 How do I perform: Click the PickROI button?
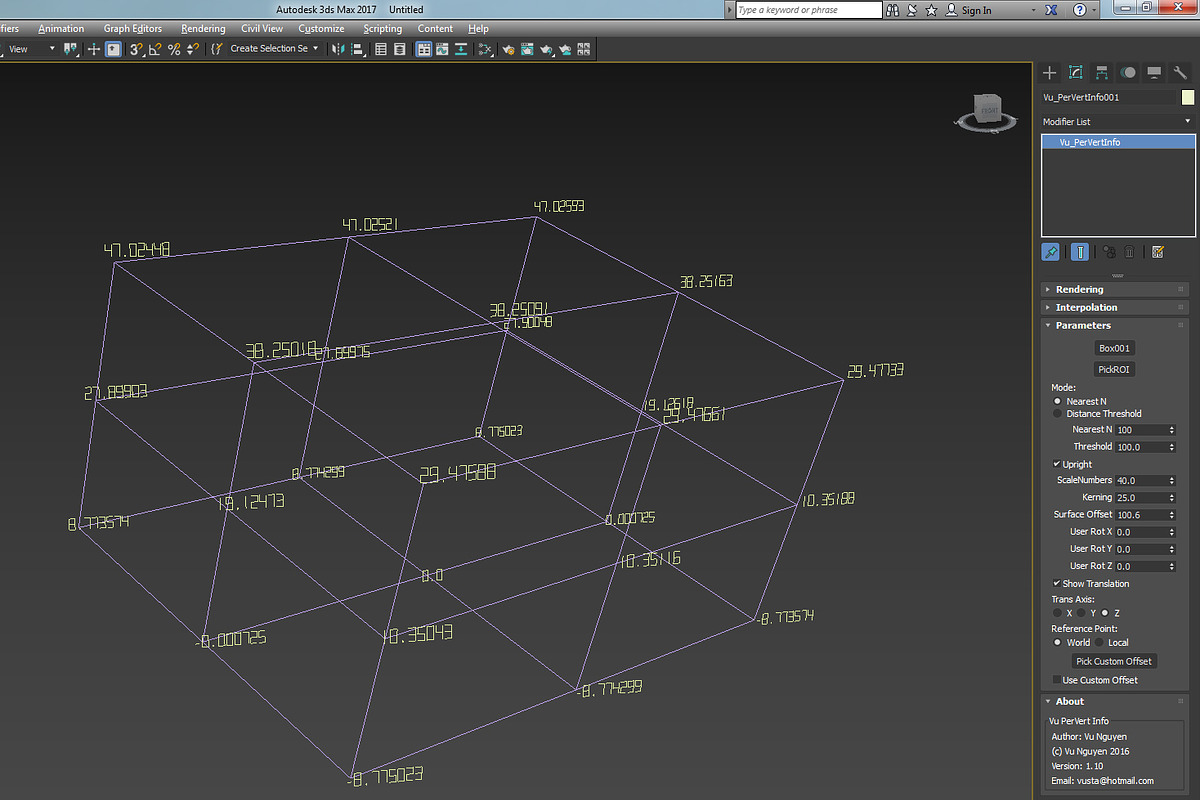tap(1115, 369)
